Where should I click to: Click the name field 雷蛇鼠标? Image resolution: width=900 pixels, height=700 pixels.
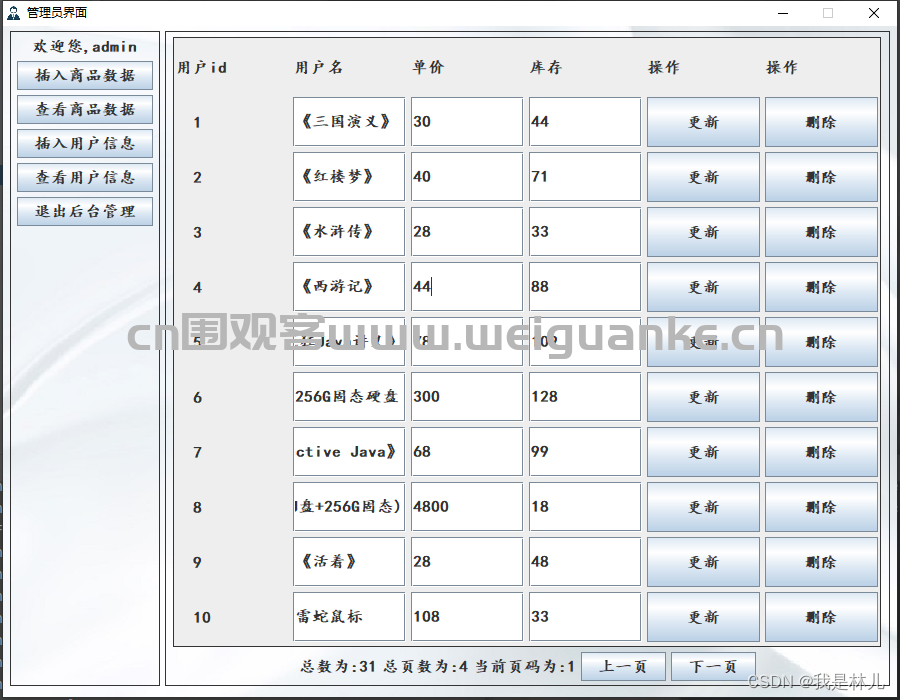[349, 617]
